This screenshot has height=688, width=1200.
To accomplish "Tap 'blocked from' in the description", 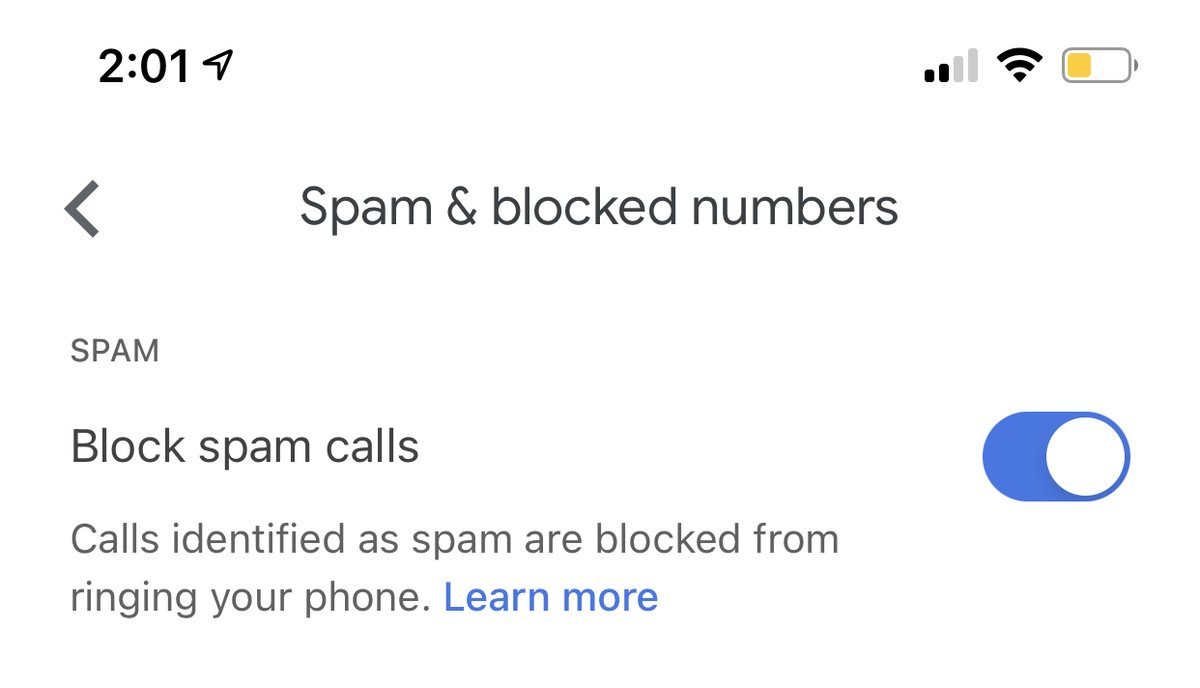I will click(717, 540).
